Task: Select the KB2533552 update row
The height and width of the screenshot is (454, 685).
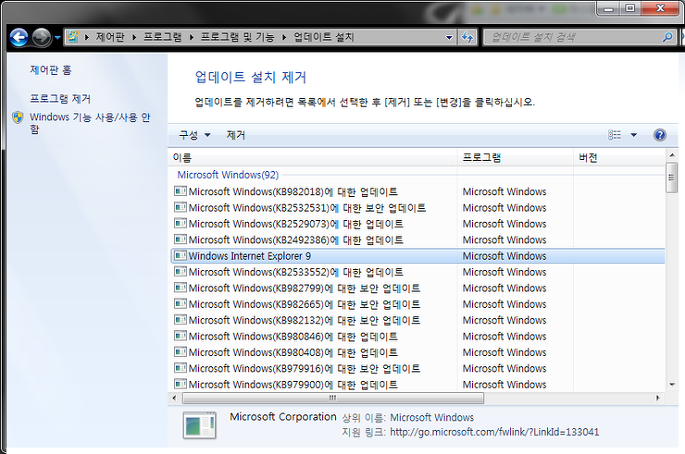Action: [417, 272]
